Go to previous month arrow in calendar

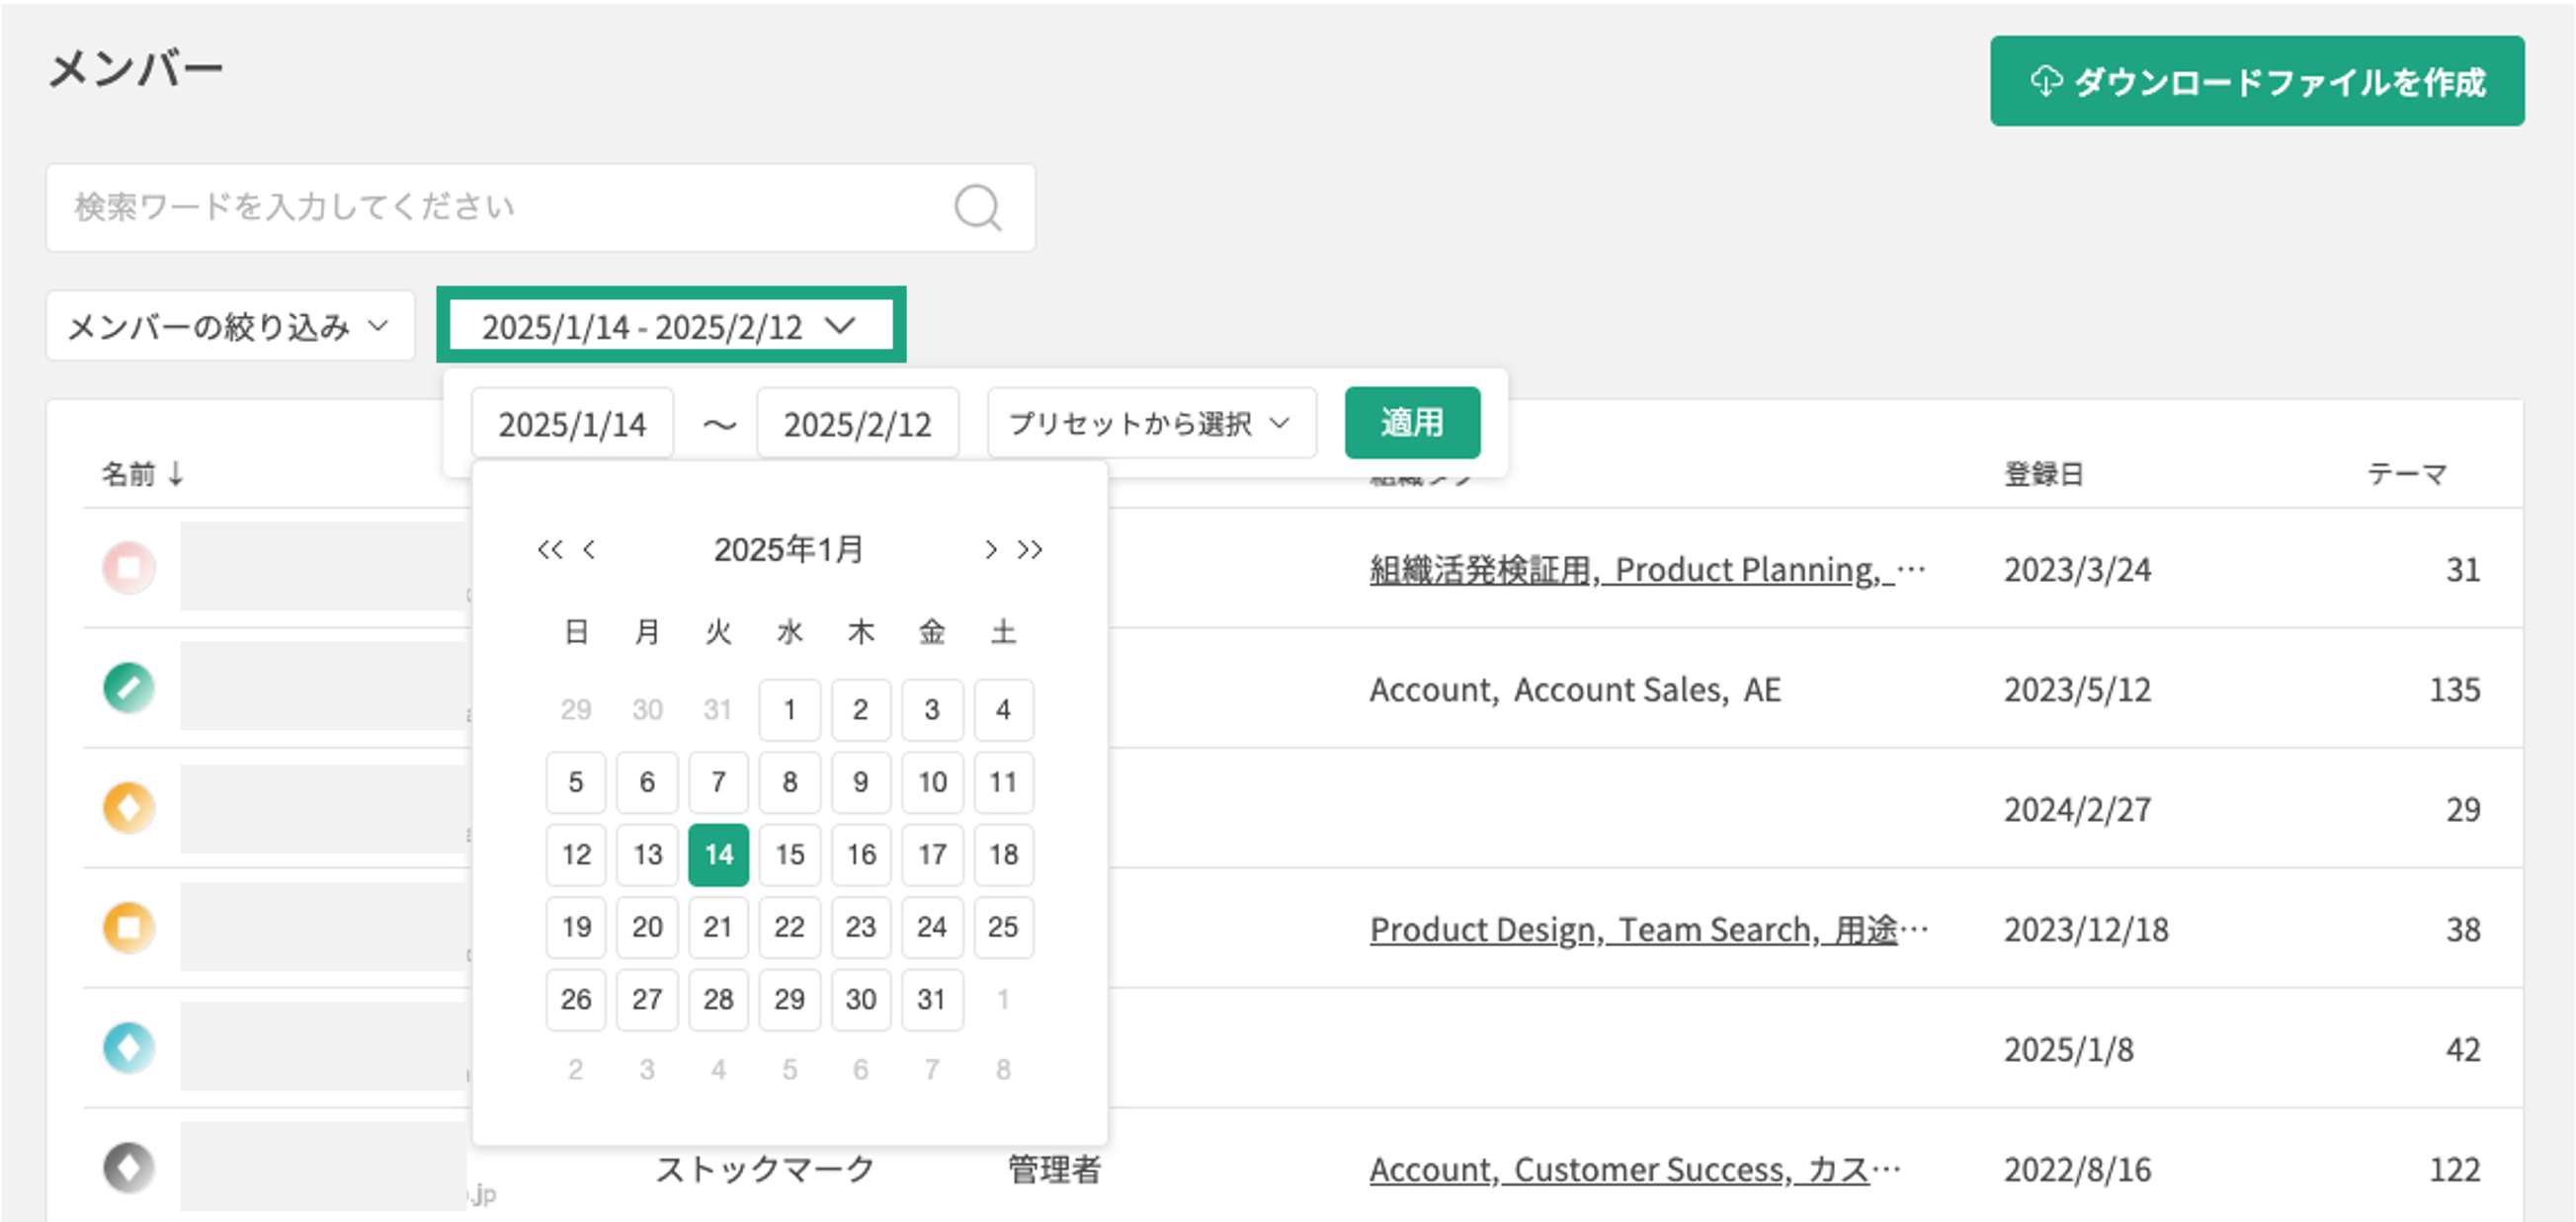click(x=590, y=549)
